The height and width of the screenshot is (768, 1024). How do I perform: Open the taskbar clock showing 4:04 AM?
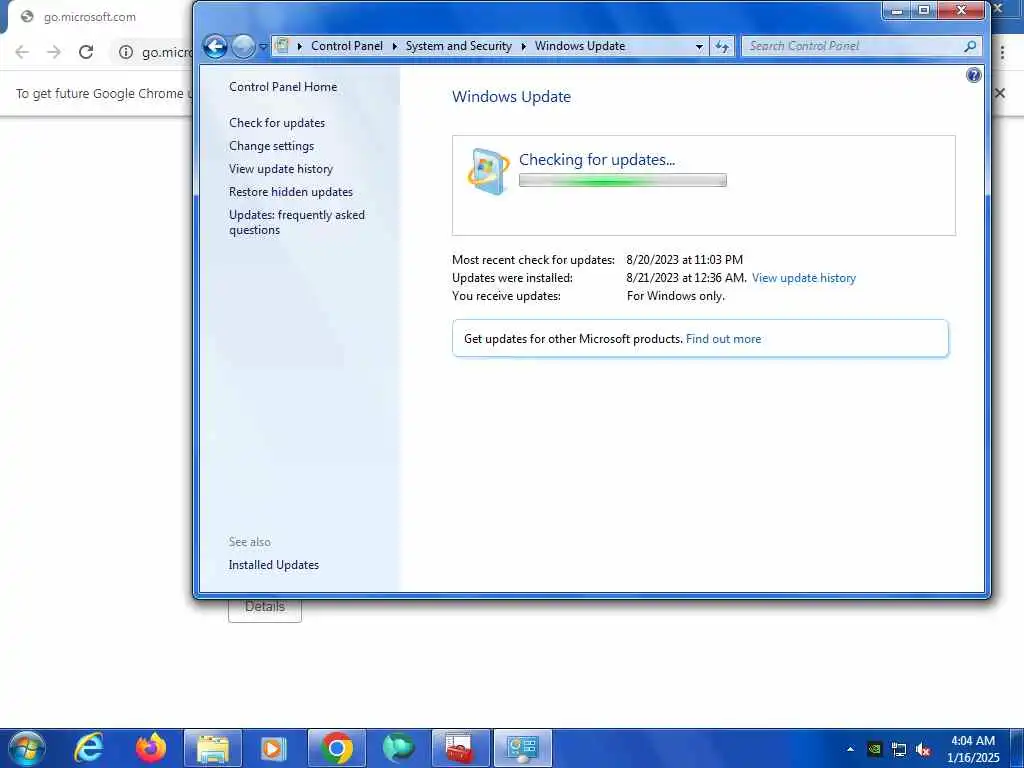[x=972, y=749]
